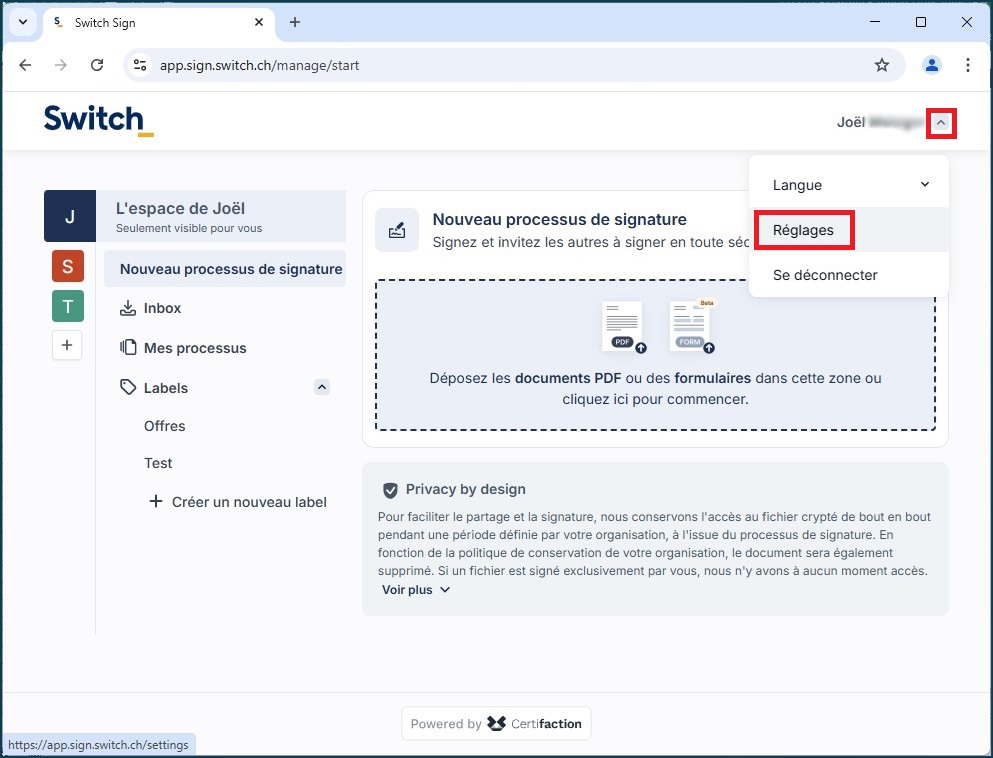Collapse the Labels section
The image size is (993, 758).
coord(321,387)
